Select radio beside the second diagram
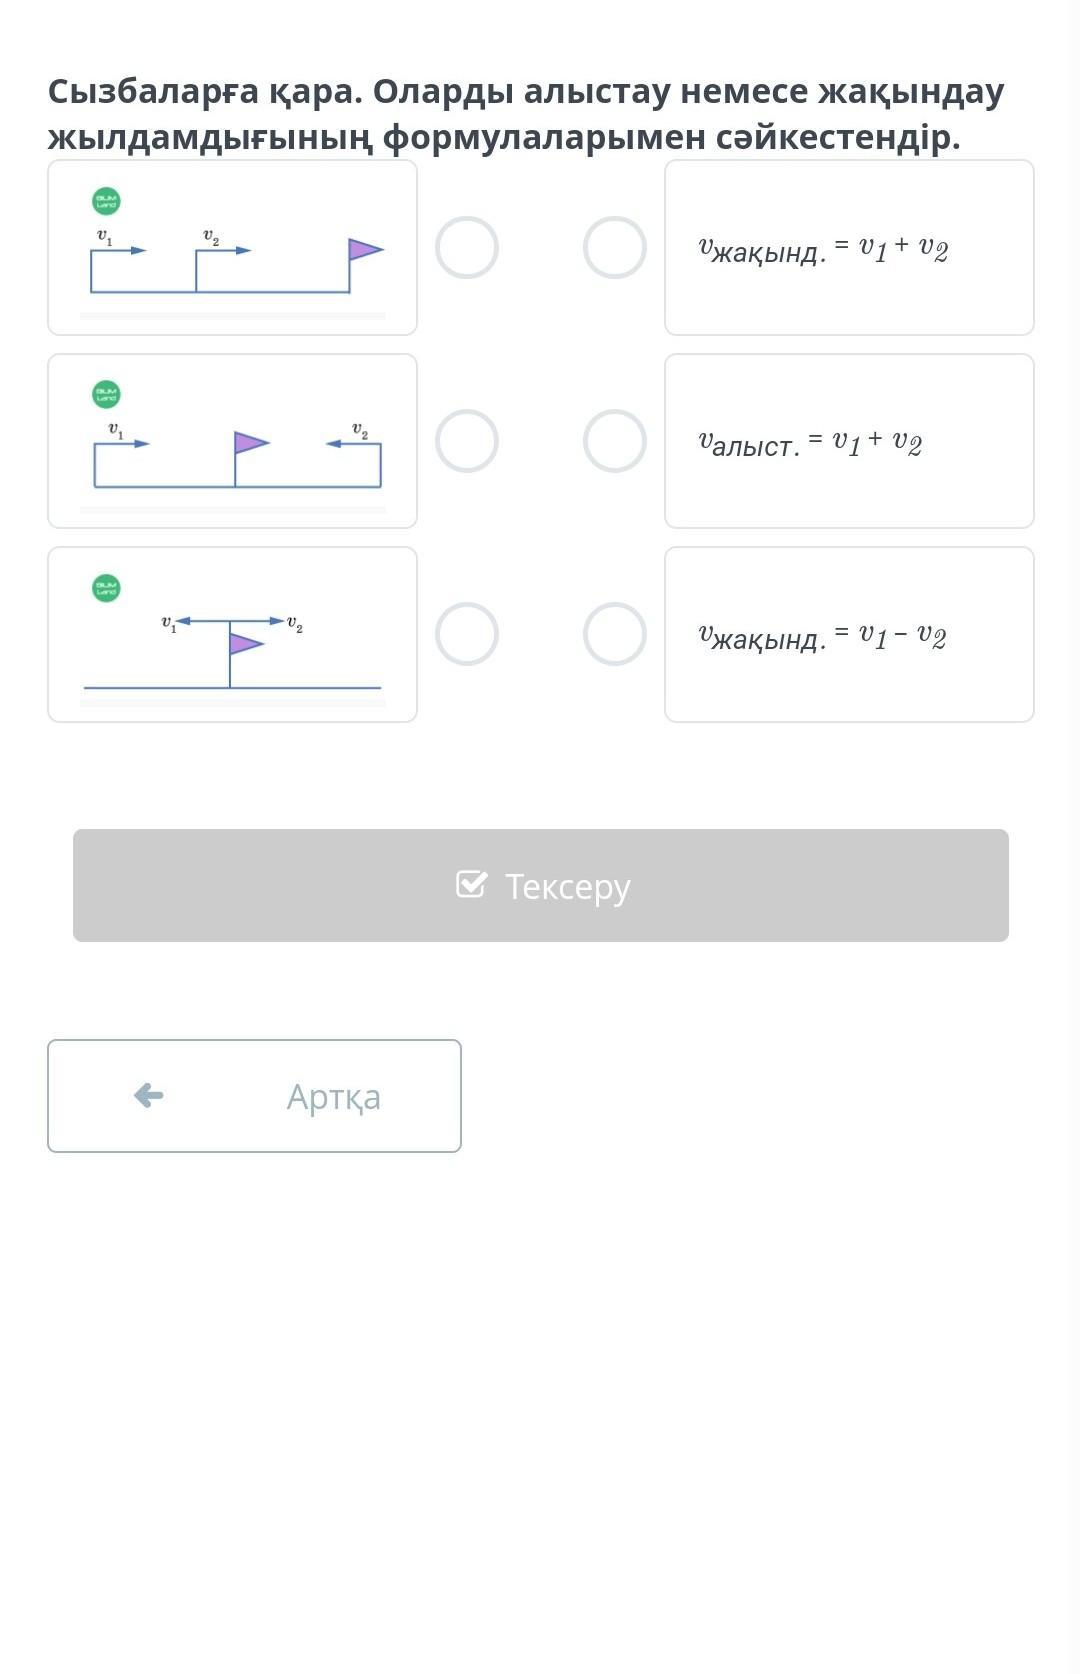 (x=466, y=441)
